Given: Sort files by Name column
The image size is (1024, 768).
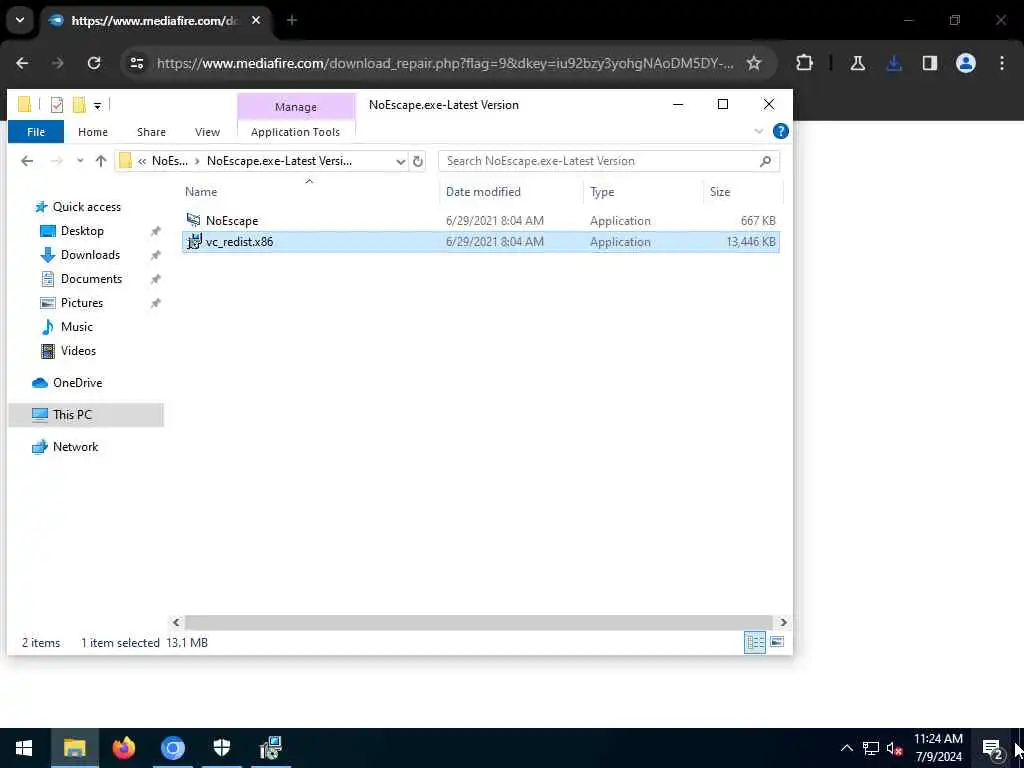Looking at the screenshot, I should 200,192.
